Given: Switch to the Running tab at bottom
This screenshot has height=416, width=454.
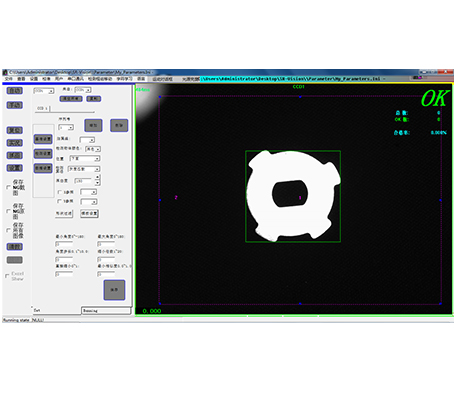Looking at the screenshot, I should pos(106,311).
